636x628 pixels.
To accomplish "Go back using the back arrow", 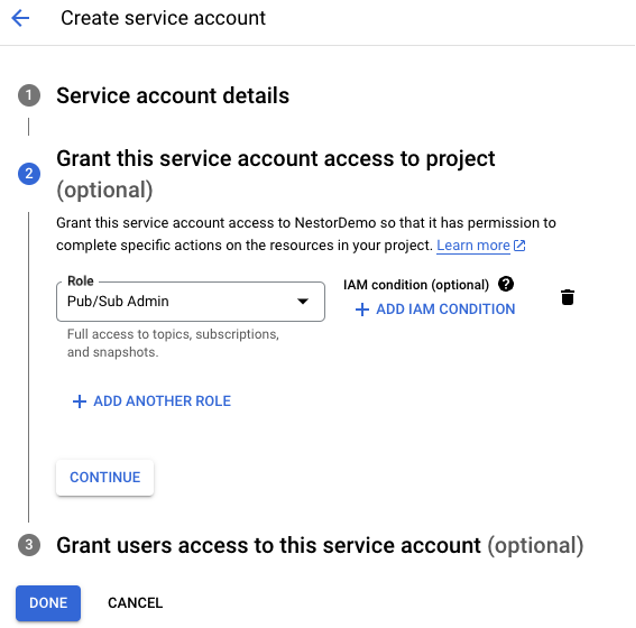I will click(20, 18).
